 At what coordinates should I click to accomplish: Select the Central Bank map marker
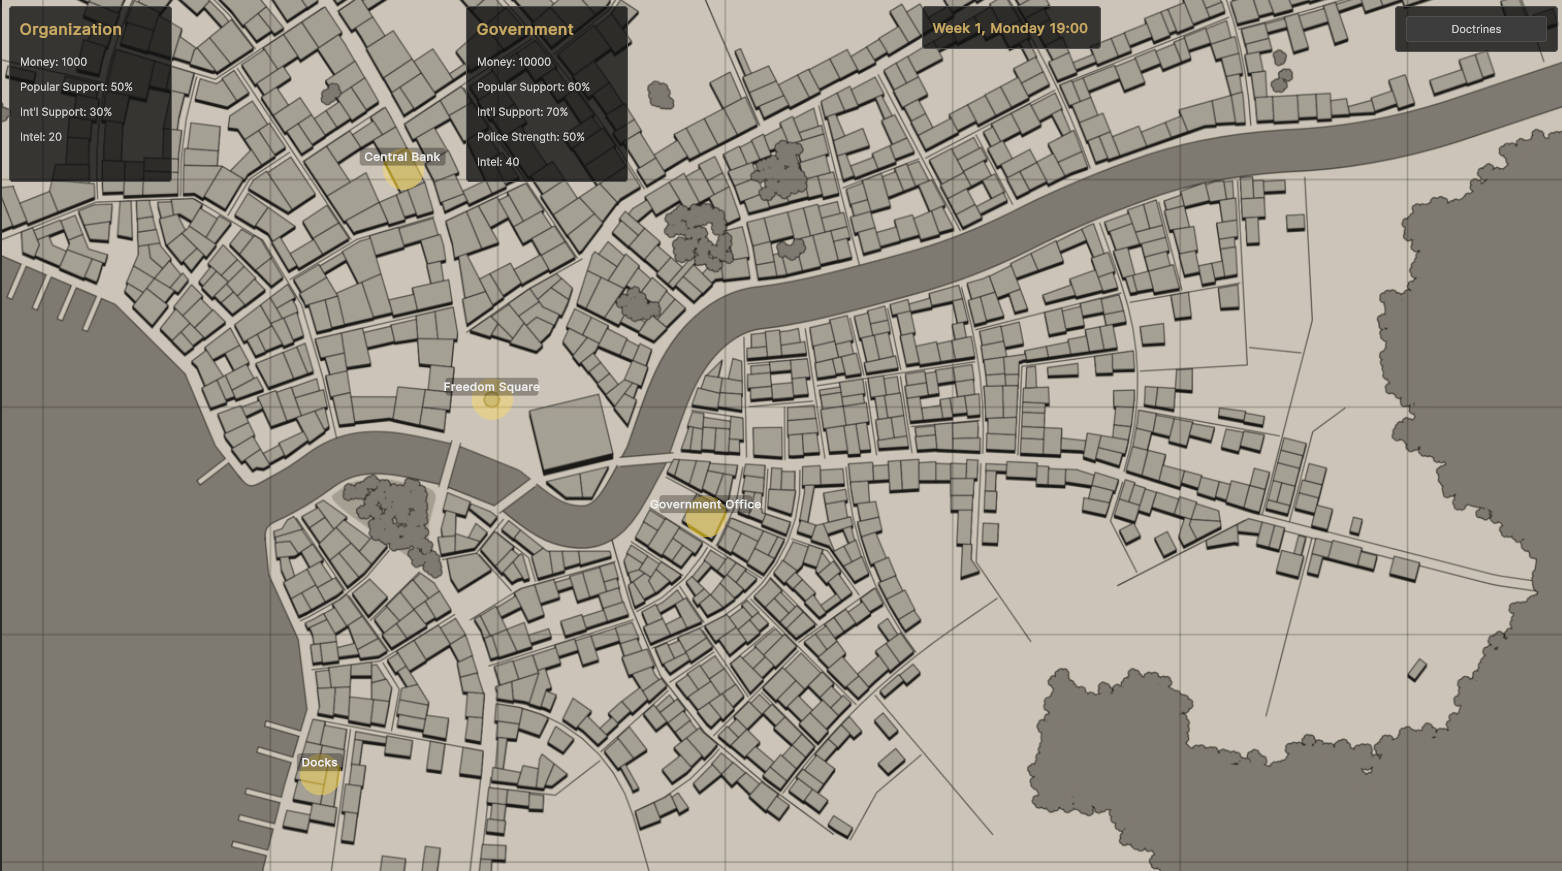[403, 170]
